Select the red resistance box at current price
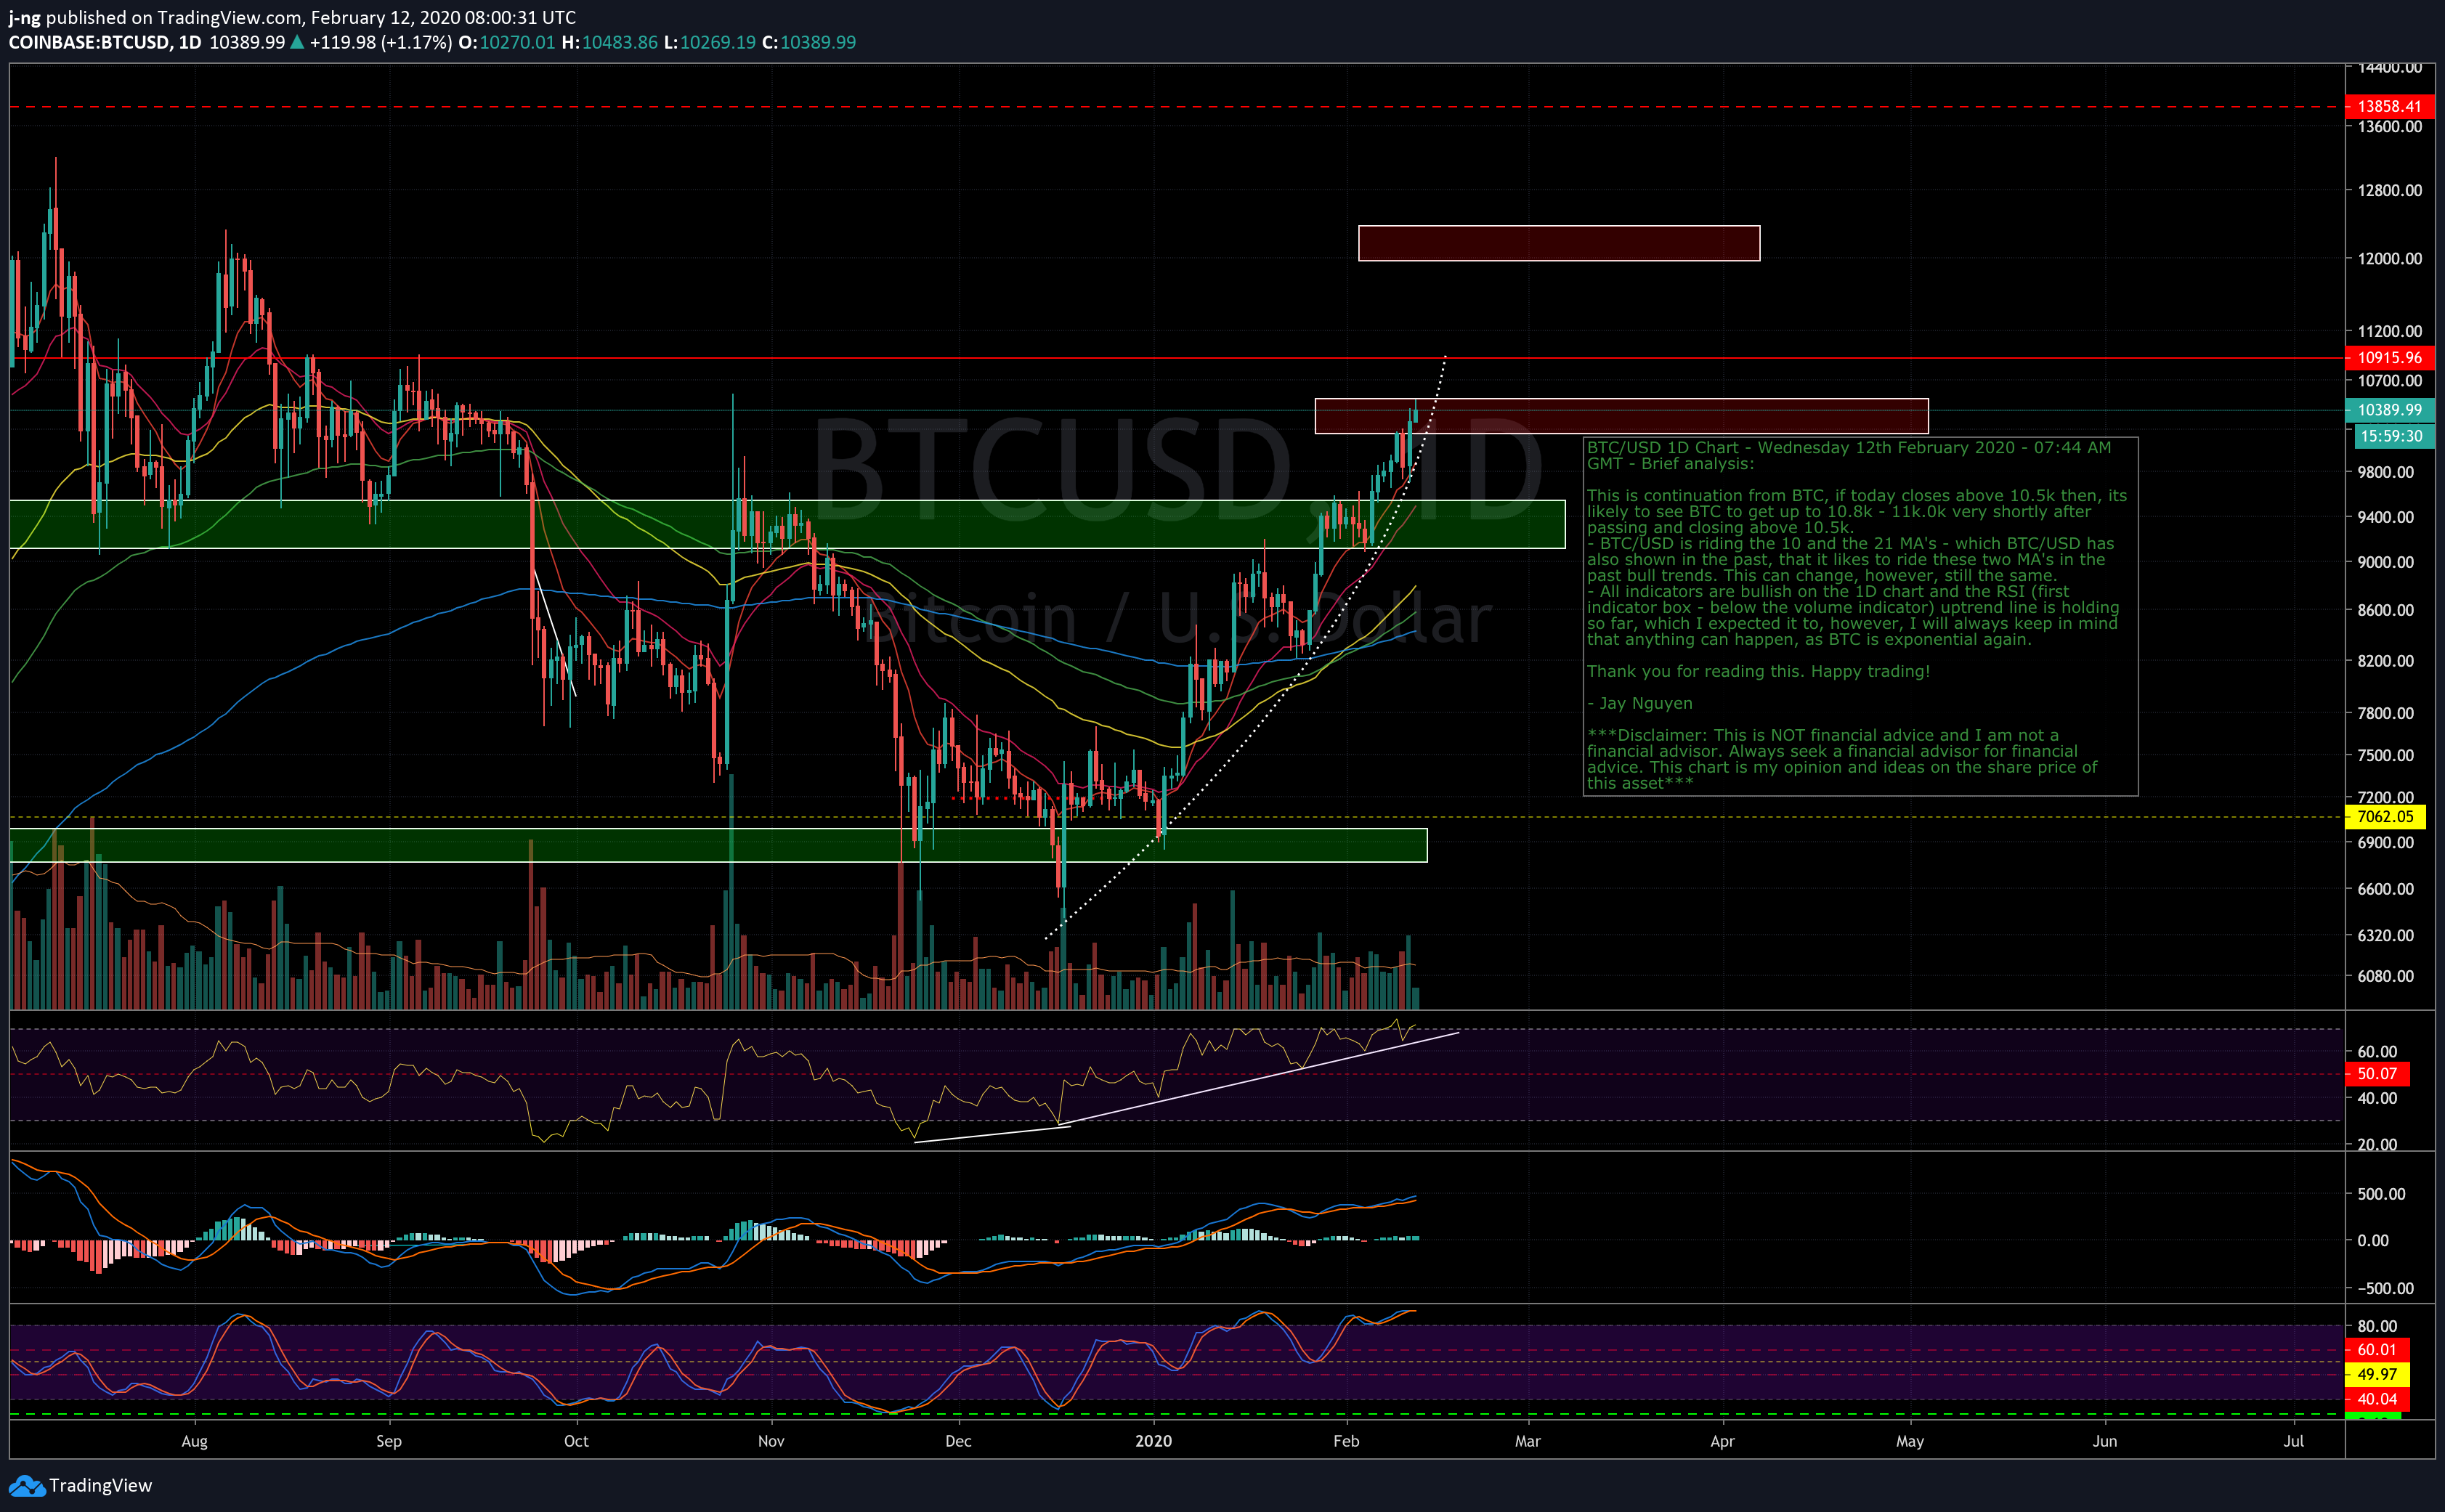 pyautogui.click(x=1621, y=416)
